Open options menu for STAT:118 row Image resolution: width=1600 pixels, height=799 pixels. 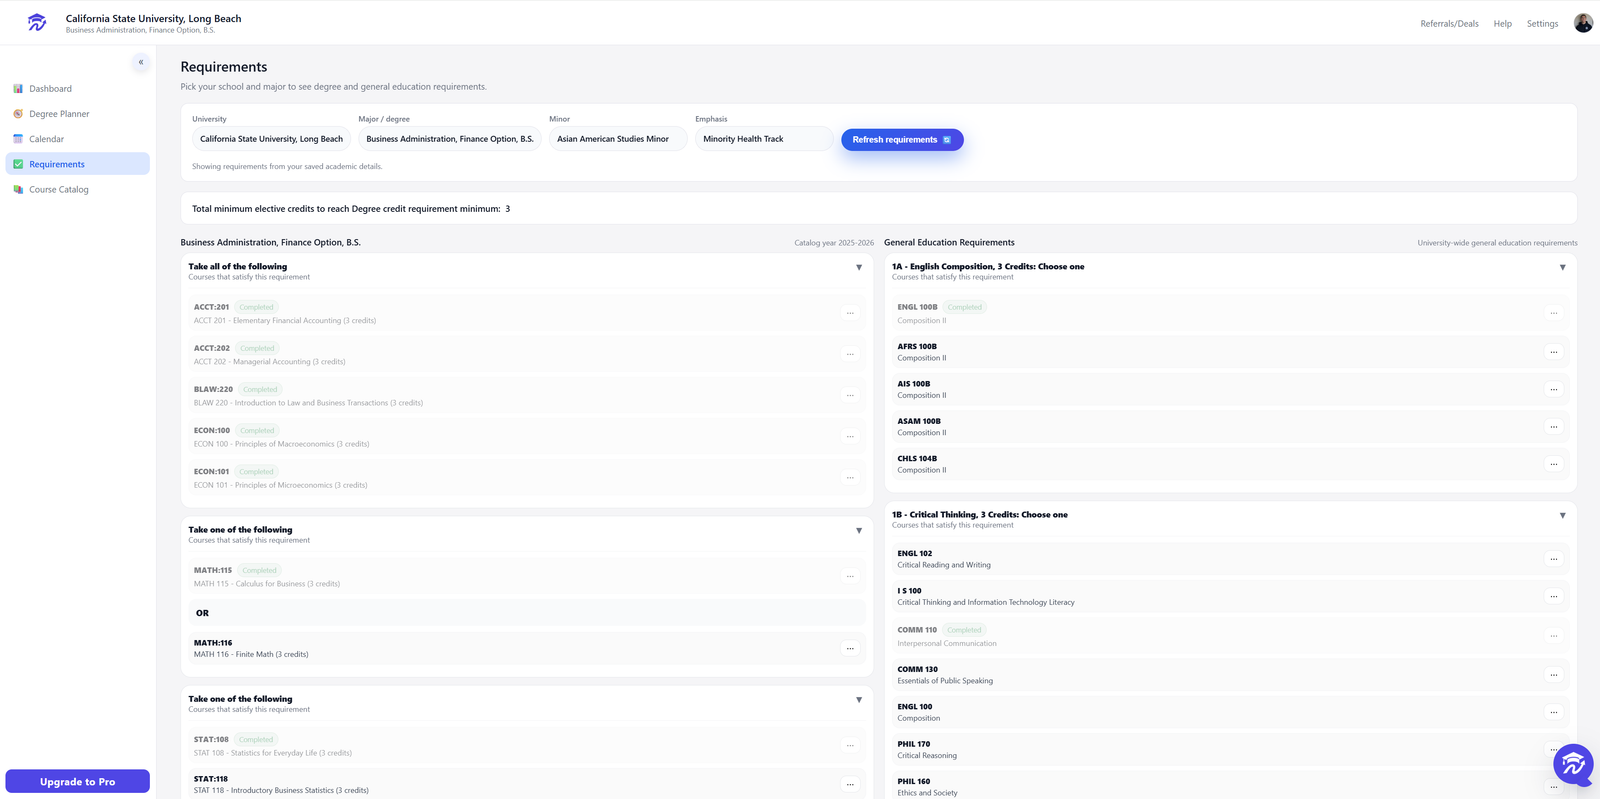tap(850, 784)
